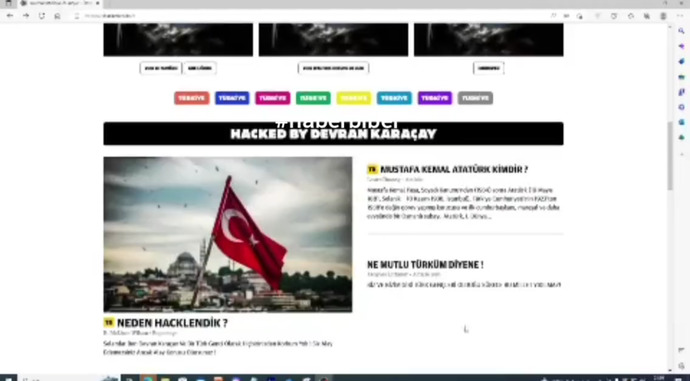Go back with the browser back arrow
This screenshot has width=690, height=381.
[10, 16]
